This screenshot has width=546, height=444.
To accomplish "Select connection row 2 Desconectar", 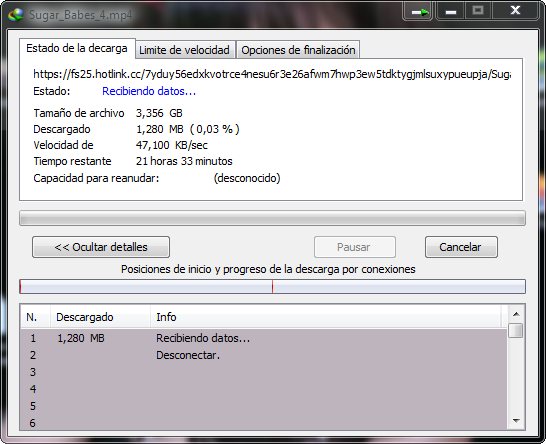I will 264,355.
